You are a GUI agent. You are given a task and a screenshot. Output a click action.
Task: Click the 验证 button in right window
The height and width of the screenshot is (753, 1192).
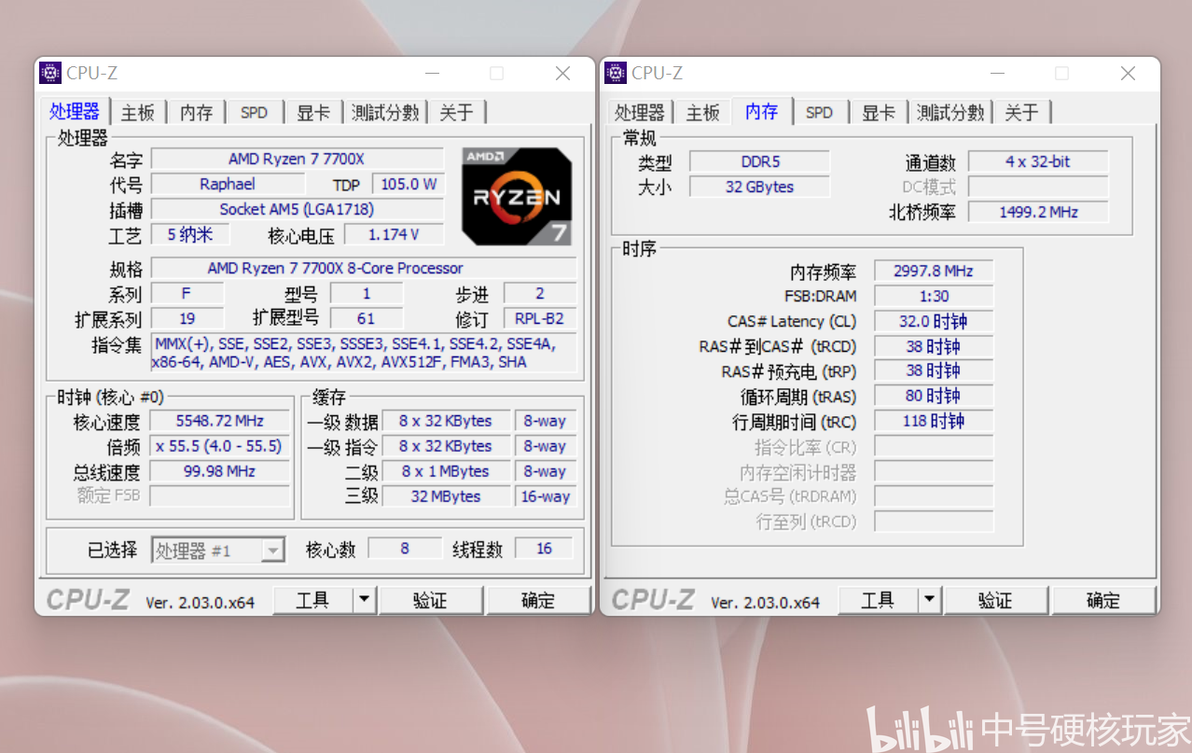tap(994, 600)
